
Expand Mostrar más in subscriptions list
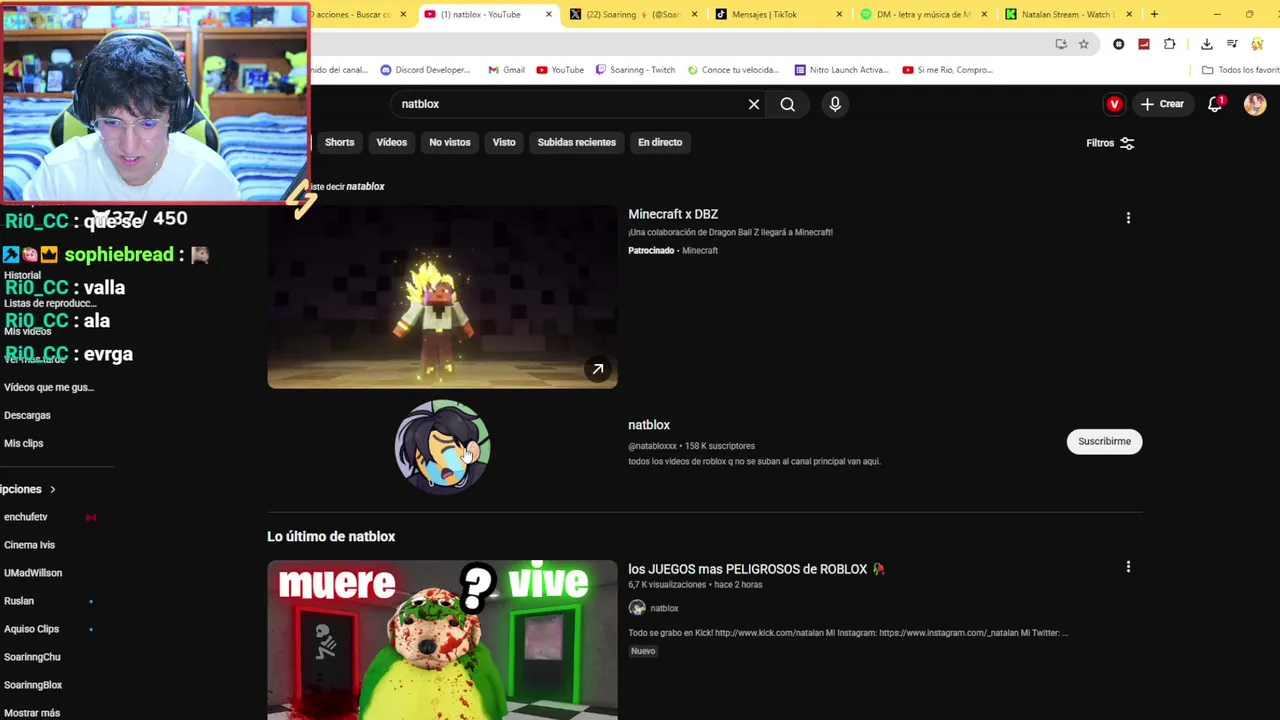(32, 713)
